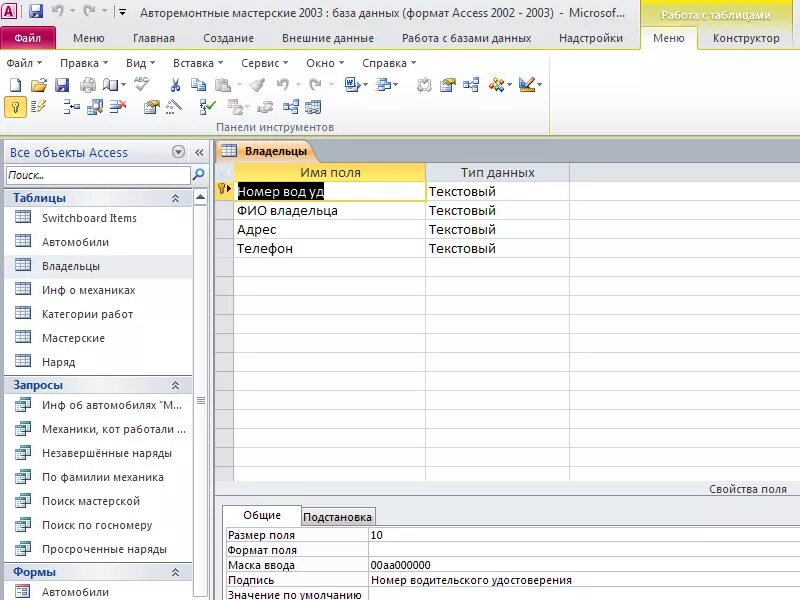Click the New document toolbar icon

[15, 85]
